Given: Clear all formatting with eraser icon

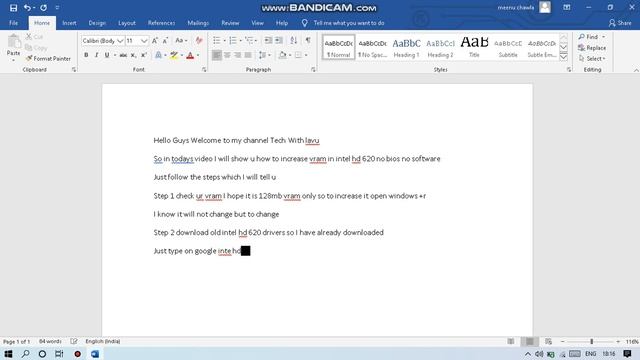Looking at the screenshot, I should pyautogui.click(x=199, y=40).
